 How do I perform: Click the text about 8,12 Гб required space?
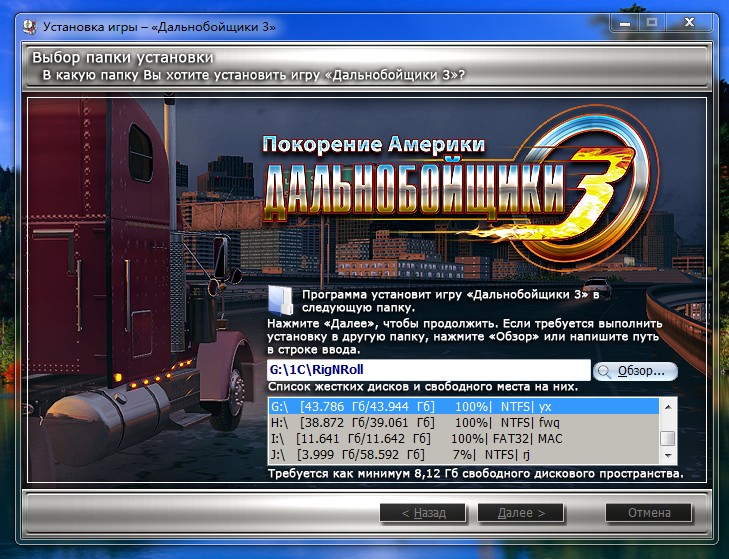point(476,474)
